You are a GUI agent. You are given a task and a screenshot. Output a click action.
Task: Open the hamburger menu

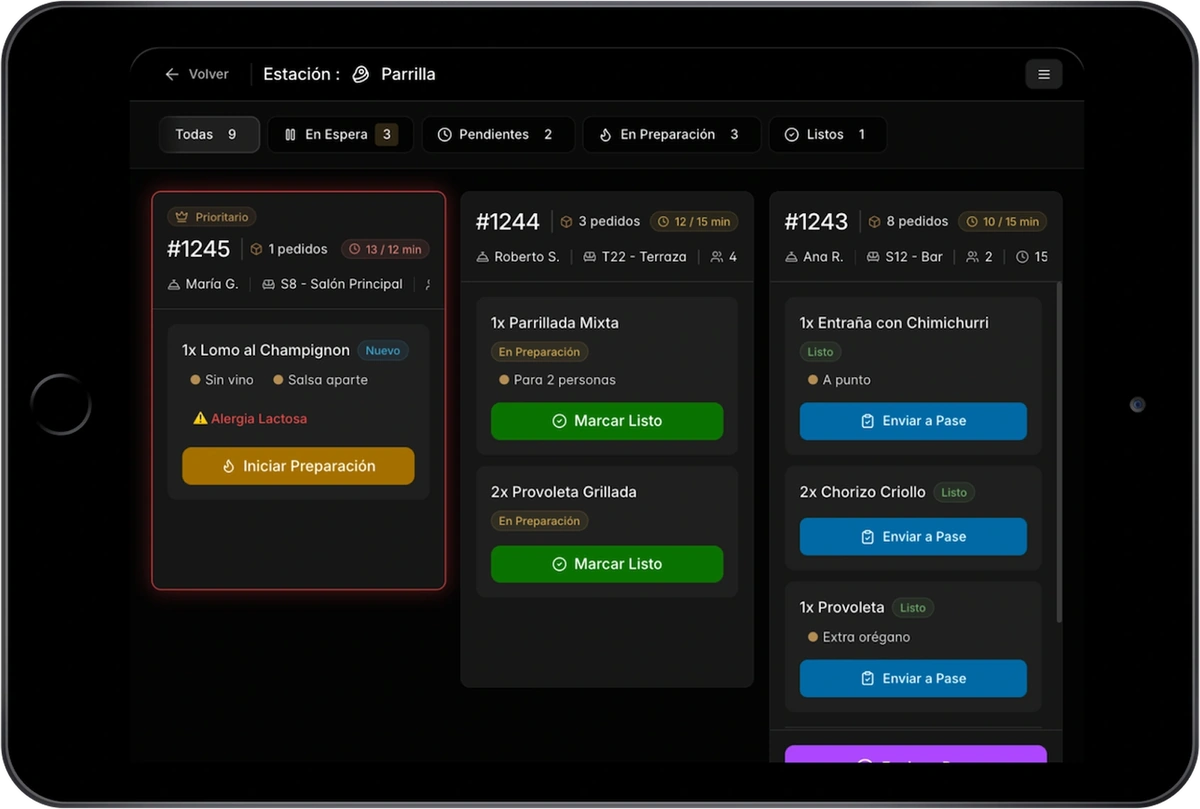pos(1043,74)
